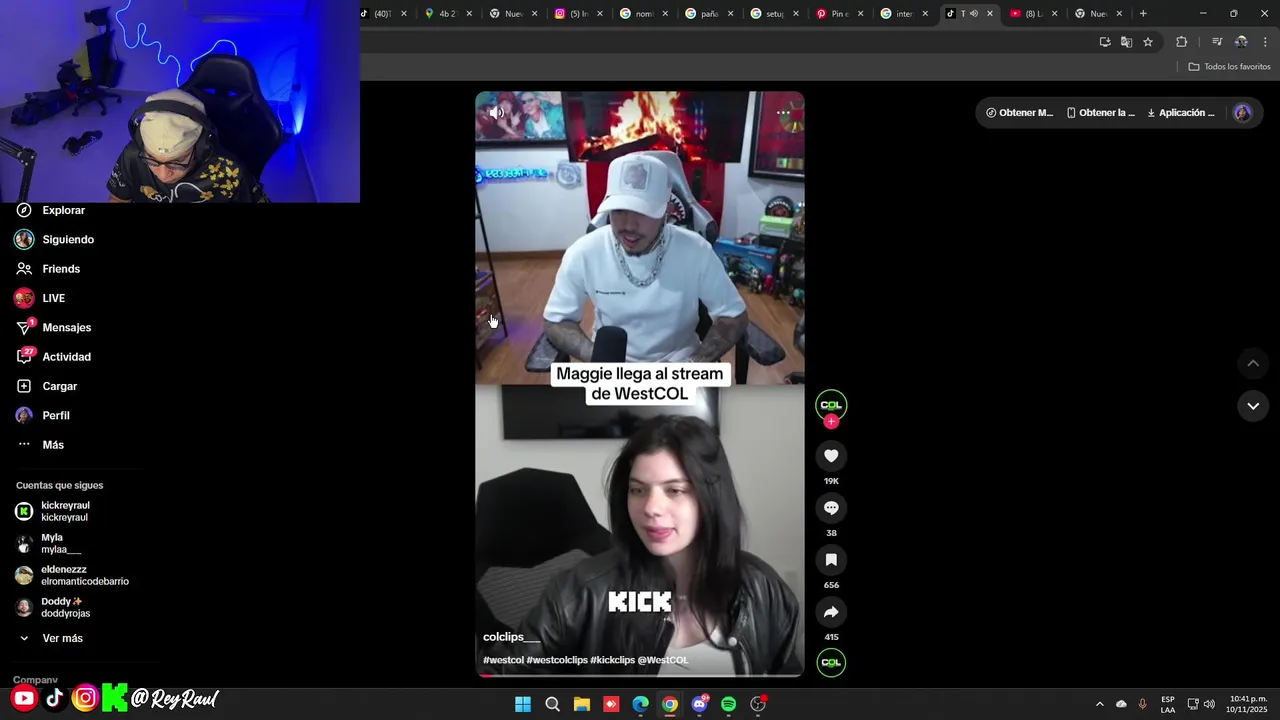Open the video three-dot options menu
1280x720 pixels.
[x=783, y=113]
